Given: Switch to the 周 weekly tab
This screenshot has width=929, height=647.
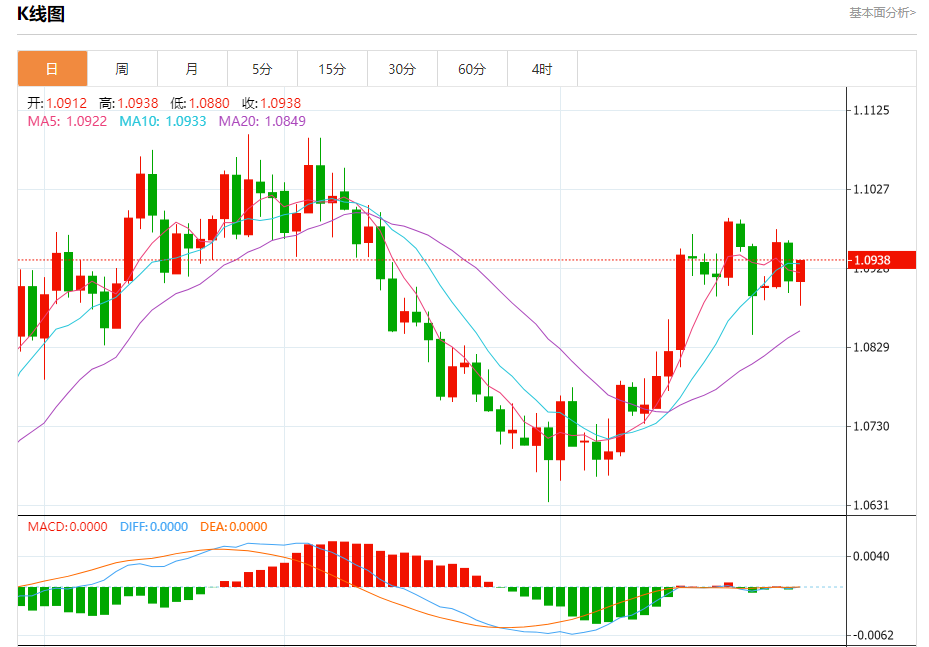Looking at the screenshot, I should coord(123,69).
